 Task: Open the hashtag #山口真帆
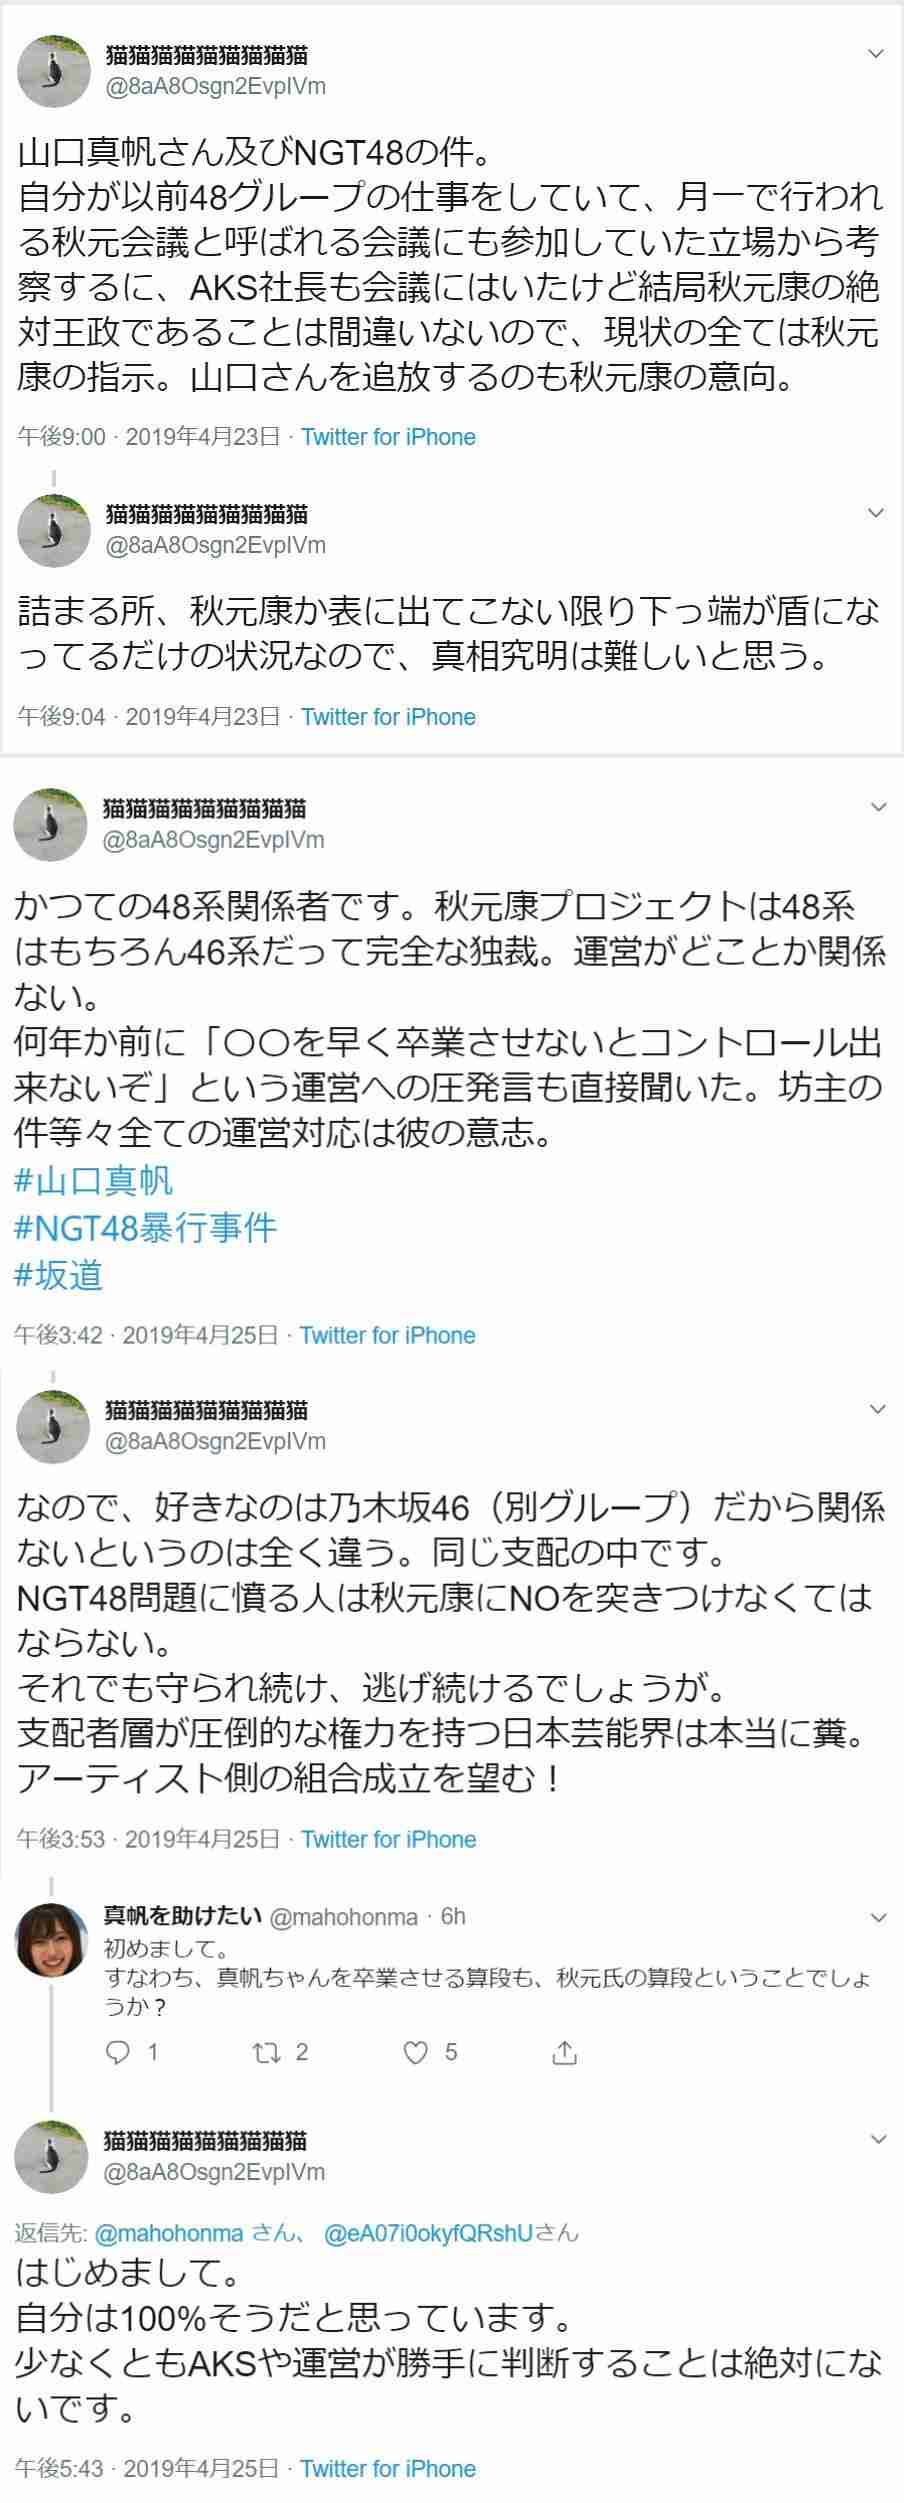point(94,1180)
